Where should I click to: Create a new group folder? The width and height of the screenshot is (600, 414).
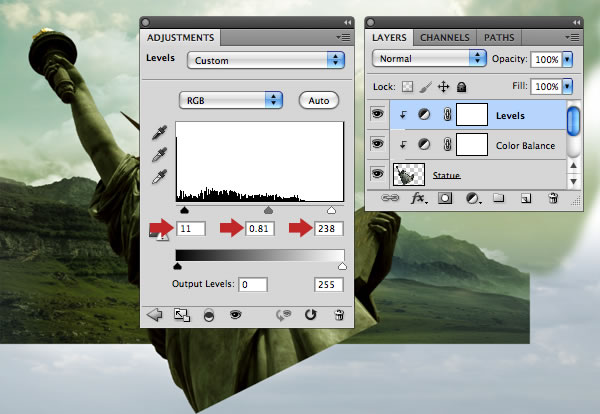click(x=498, y=198)
